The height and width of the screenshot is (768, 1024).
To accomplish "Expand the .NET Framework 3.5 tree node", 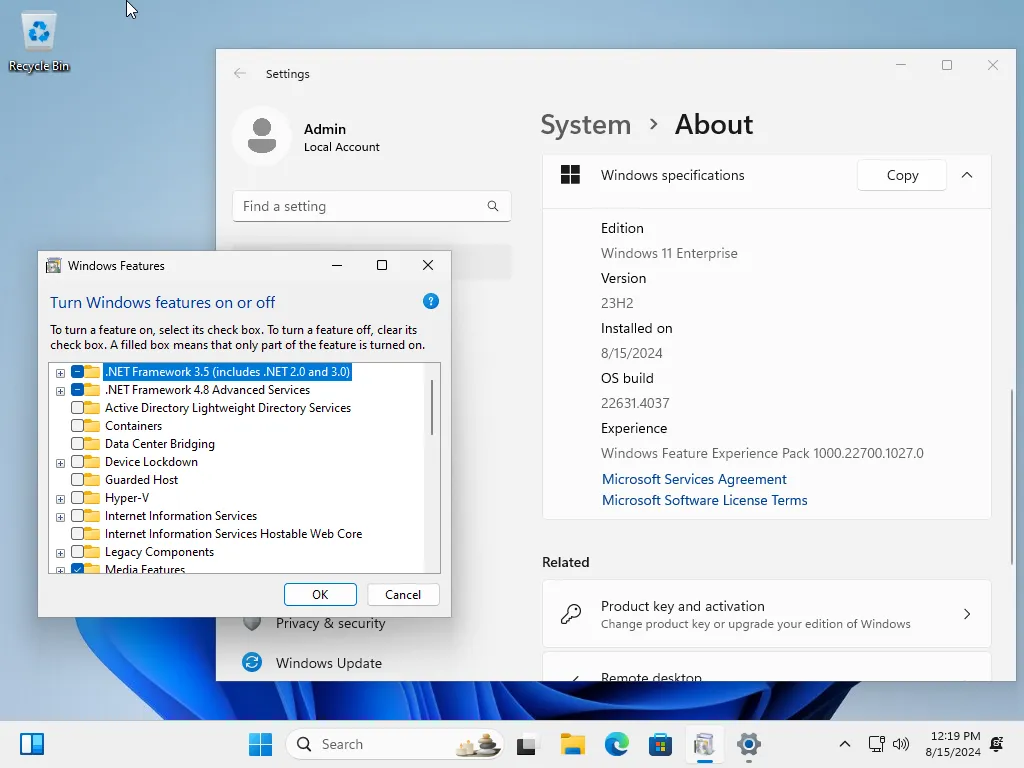I will (x=60, y=373).
